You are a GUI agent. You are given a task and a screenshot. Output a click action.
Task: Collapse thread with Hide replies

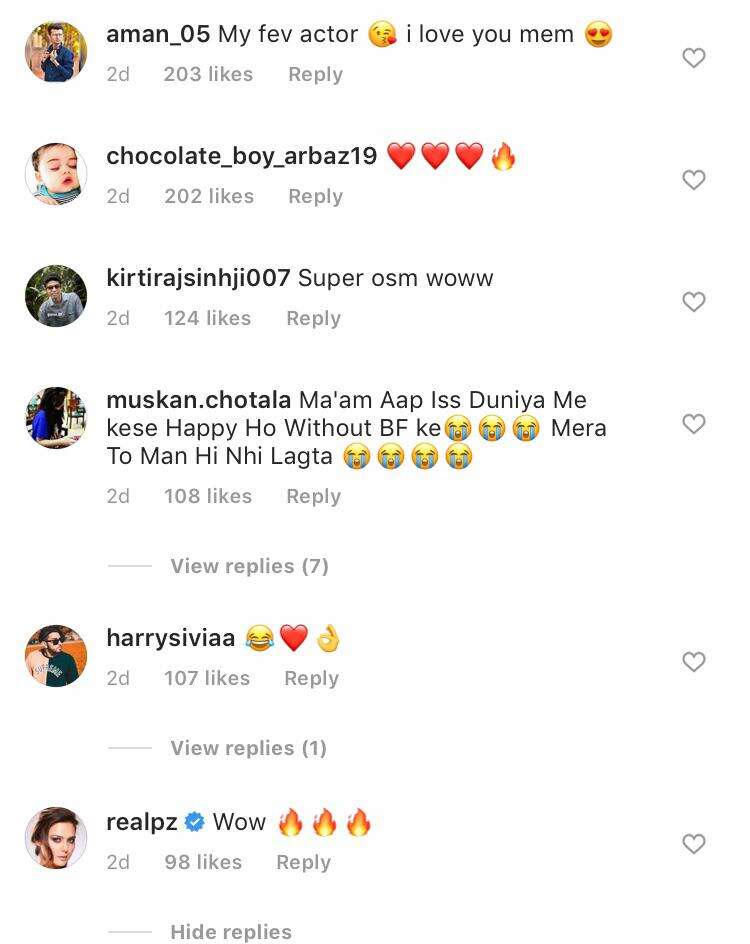point(231,931)
